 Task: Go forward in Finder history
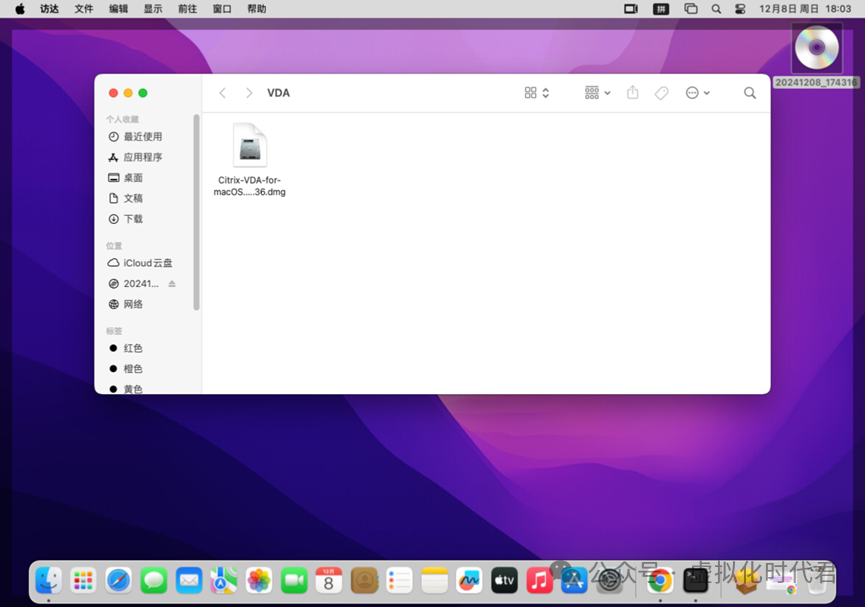point(249,93)
